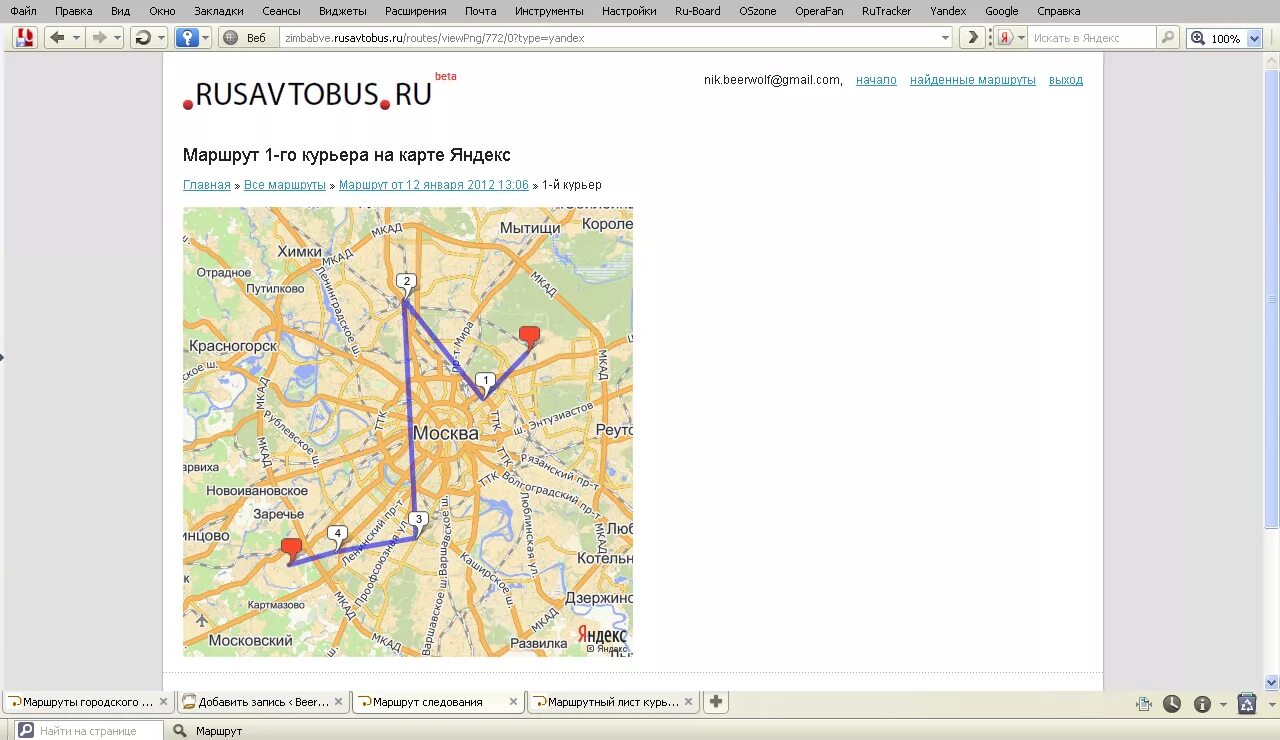Image resolution: width=1280 pixels, height=740 pixels.
Task: Open Forward button history dropdown arrow
Action: click(117, 38)
